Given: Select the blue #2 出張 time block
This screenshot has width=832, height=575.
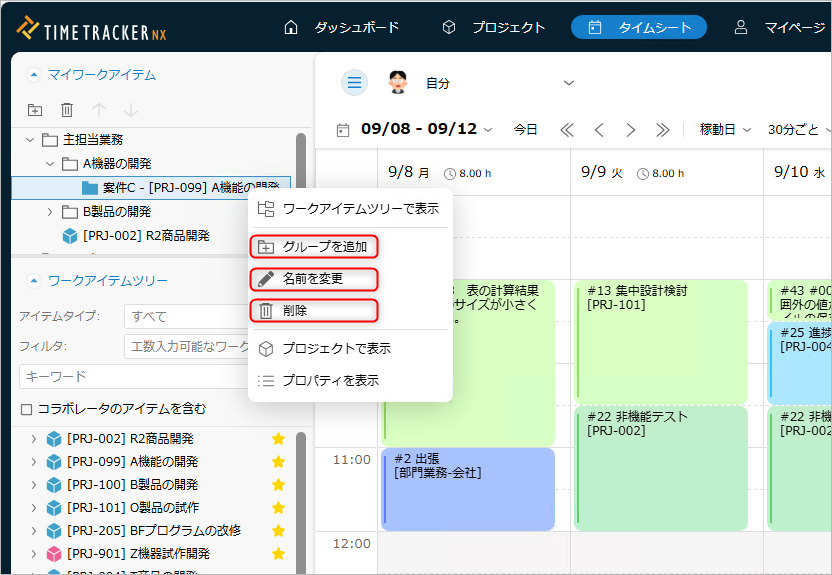Looking at the screenshot, I should pyautogui.click(x=468, y=488).
